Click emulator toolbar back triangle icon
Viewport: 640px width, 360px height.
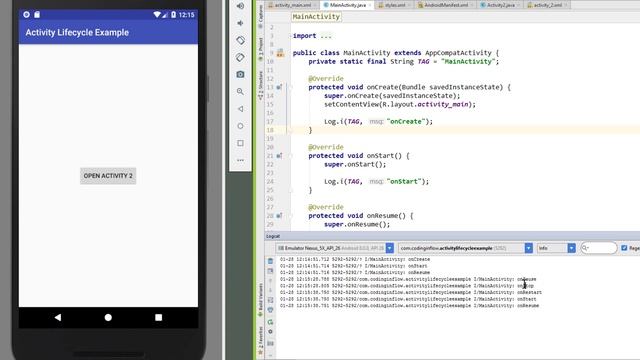click(240, 109)
